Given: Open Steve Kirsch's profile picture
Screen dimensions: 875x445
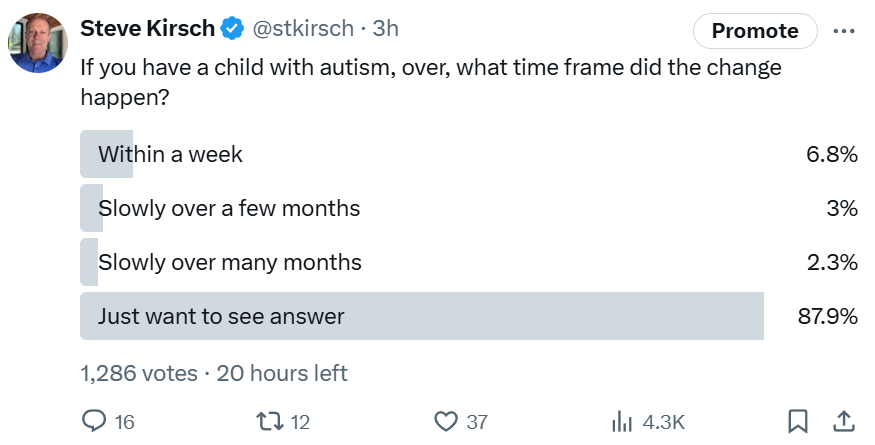Looking at the screenshot, I should [x=38, y=43].
